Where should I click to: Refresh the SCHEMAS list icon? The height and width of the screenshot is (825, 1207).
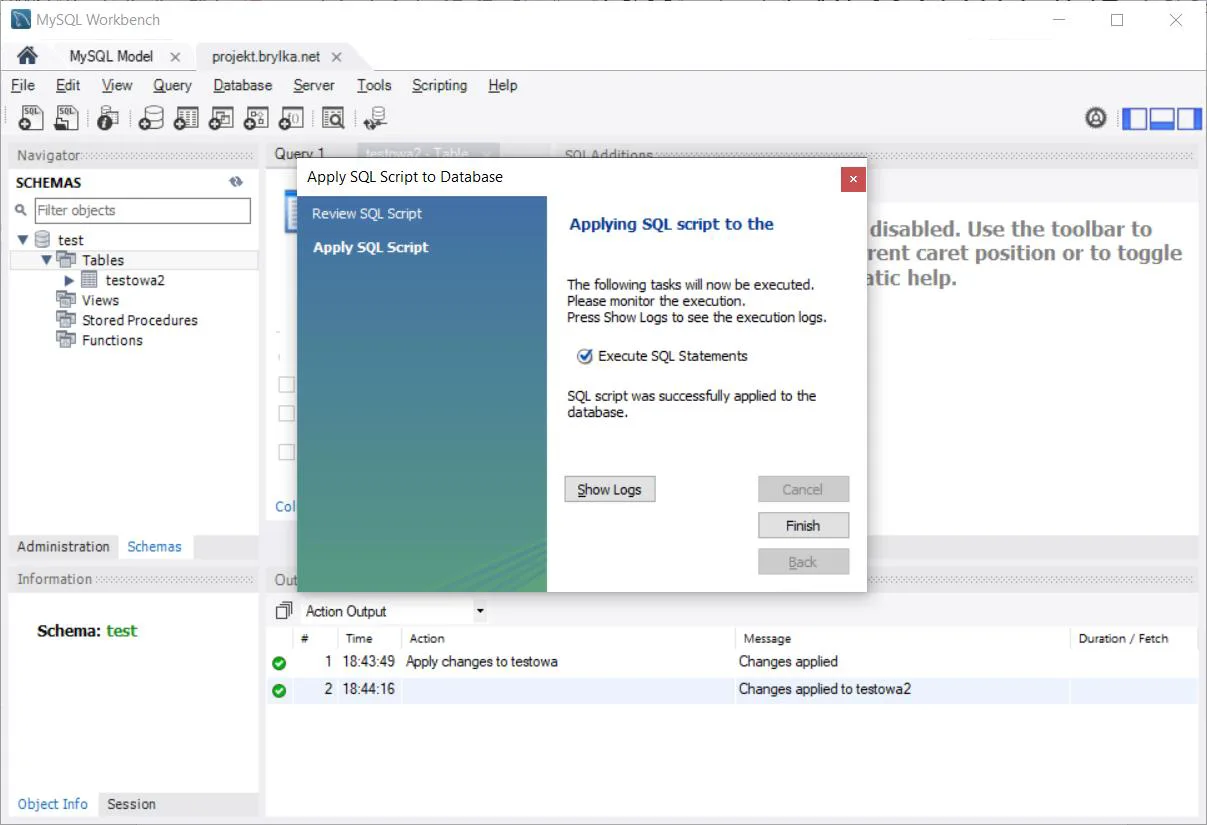[x=236, y=182]
